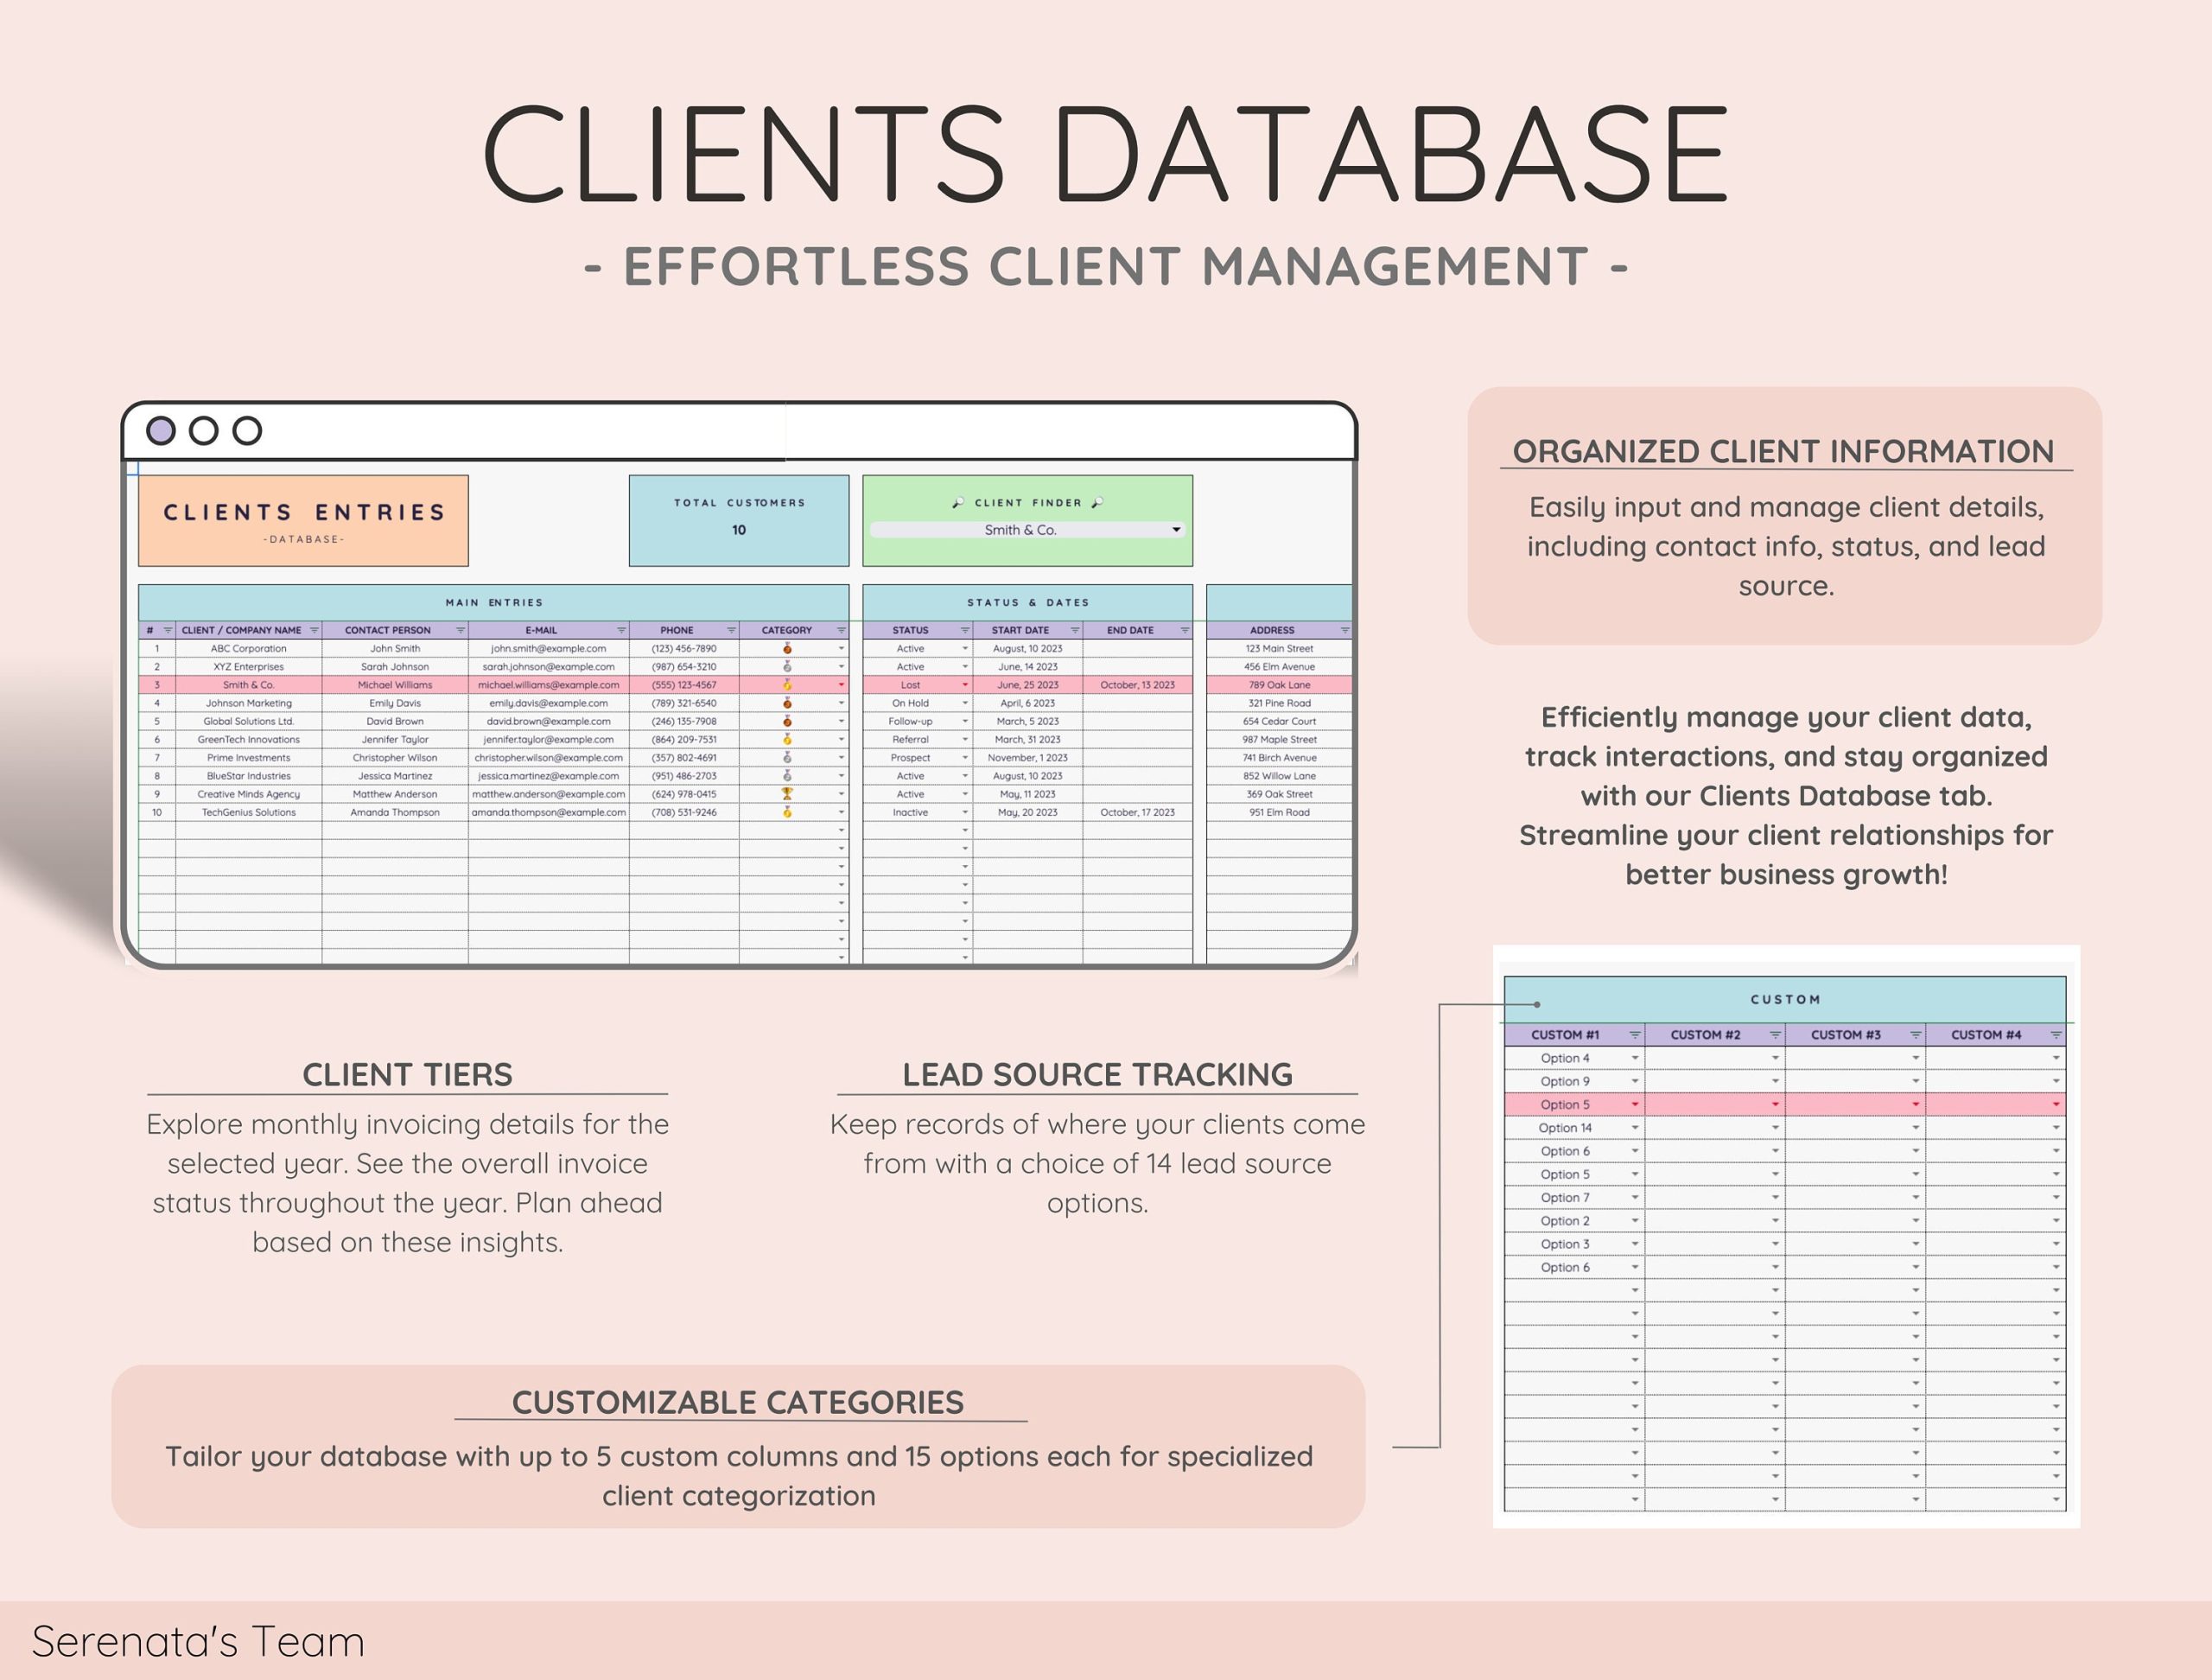2212x1680 pixels.
Task: Click the medal icon in GreenTech Innovations row
Action: tap(787, 739)
